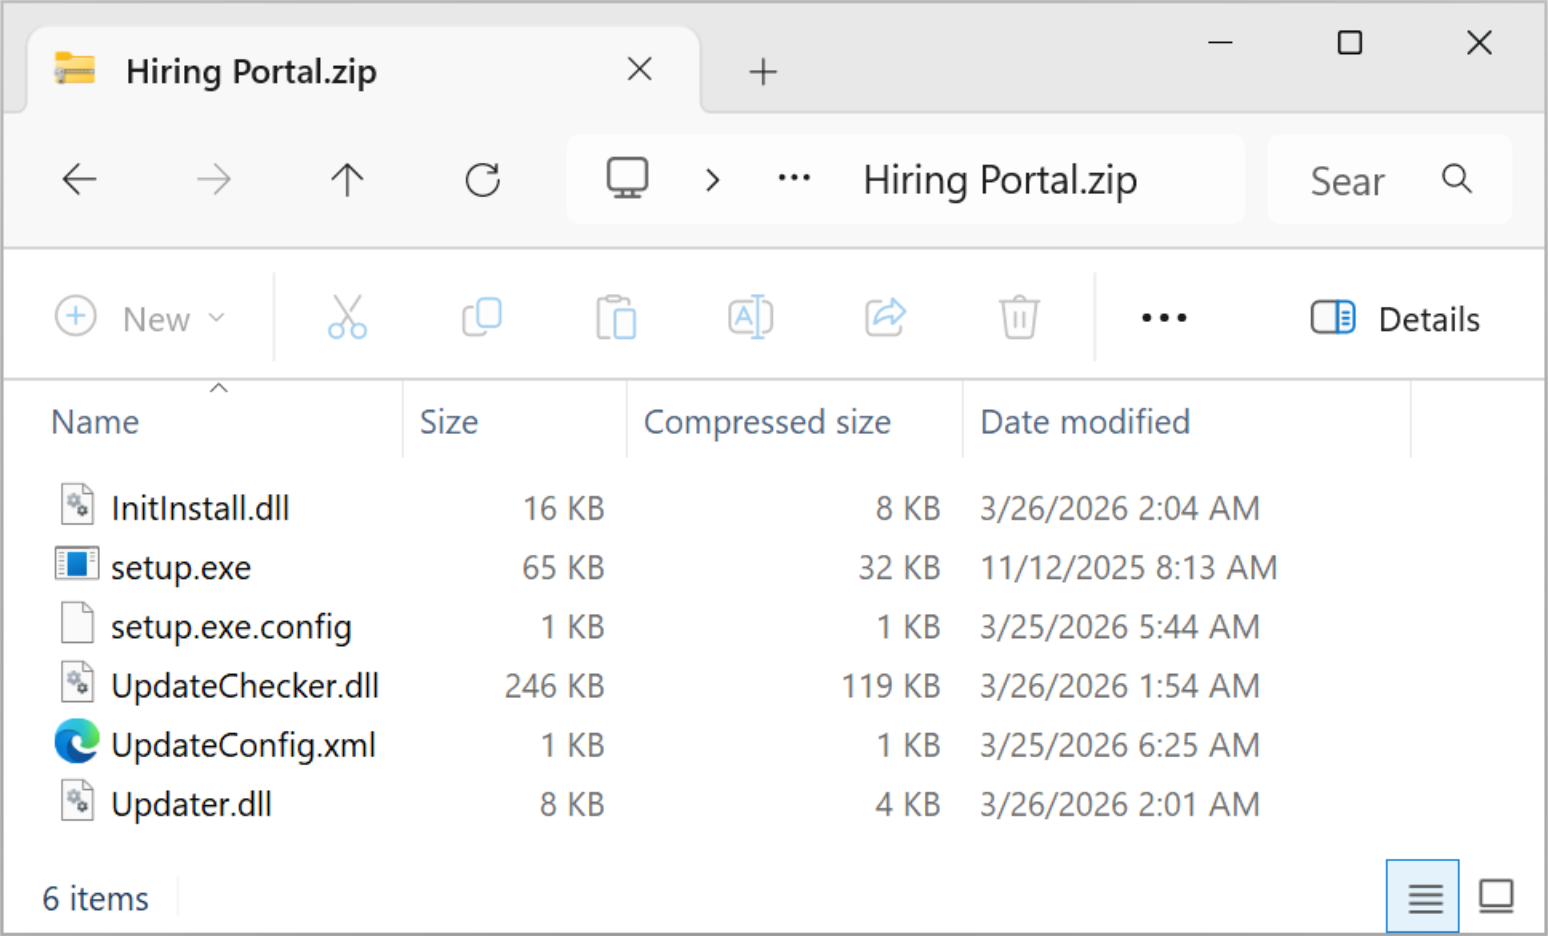
Task: Click the UpdateChecker.dll gear file icon
Action: point(77,682)
